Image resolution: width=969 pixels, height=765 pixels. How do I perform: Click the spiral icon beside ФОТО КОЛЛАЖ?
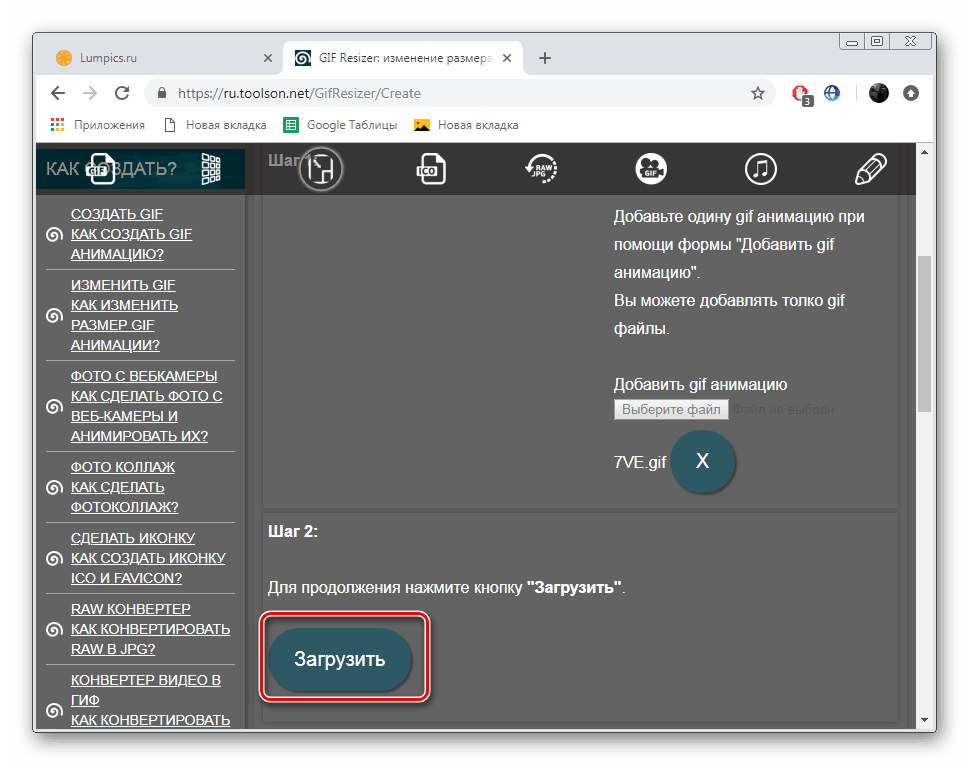(x=54, y=488)
